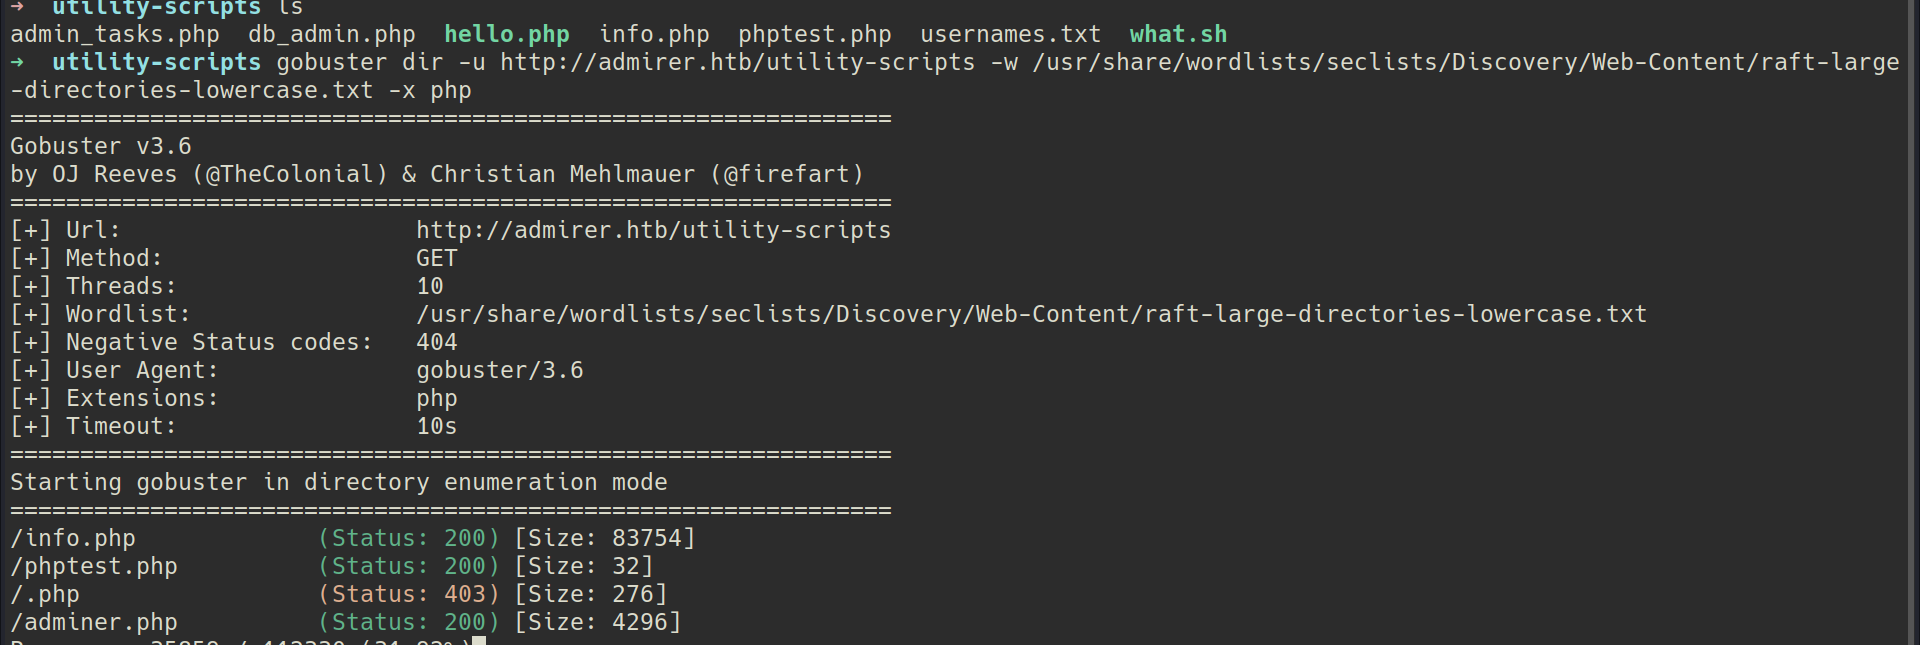Click the green hello.php file name
The width and height of the screenshot is (1920, 645).
(x=506, y=35)
